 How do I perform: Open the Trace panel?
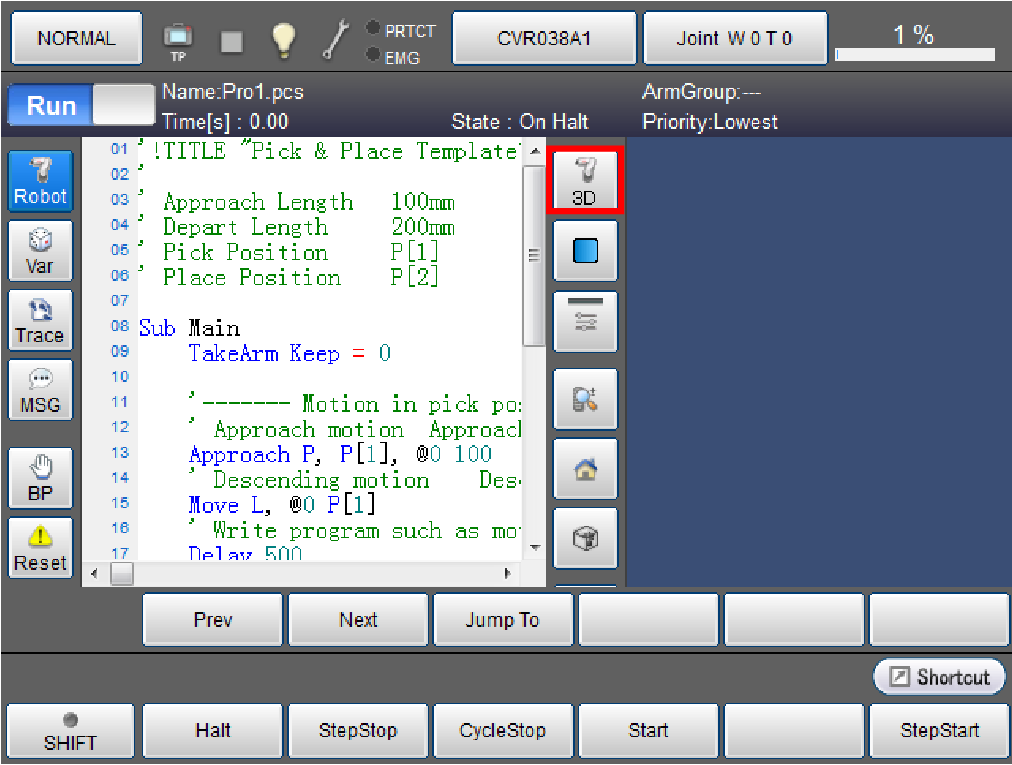(x=40, y=321)
